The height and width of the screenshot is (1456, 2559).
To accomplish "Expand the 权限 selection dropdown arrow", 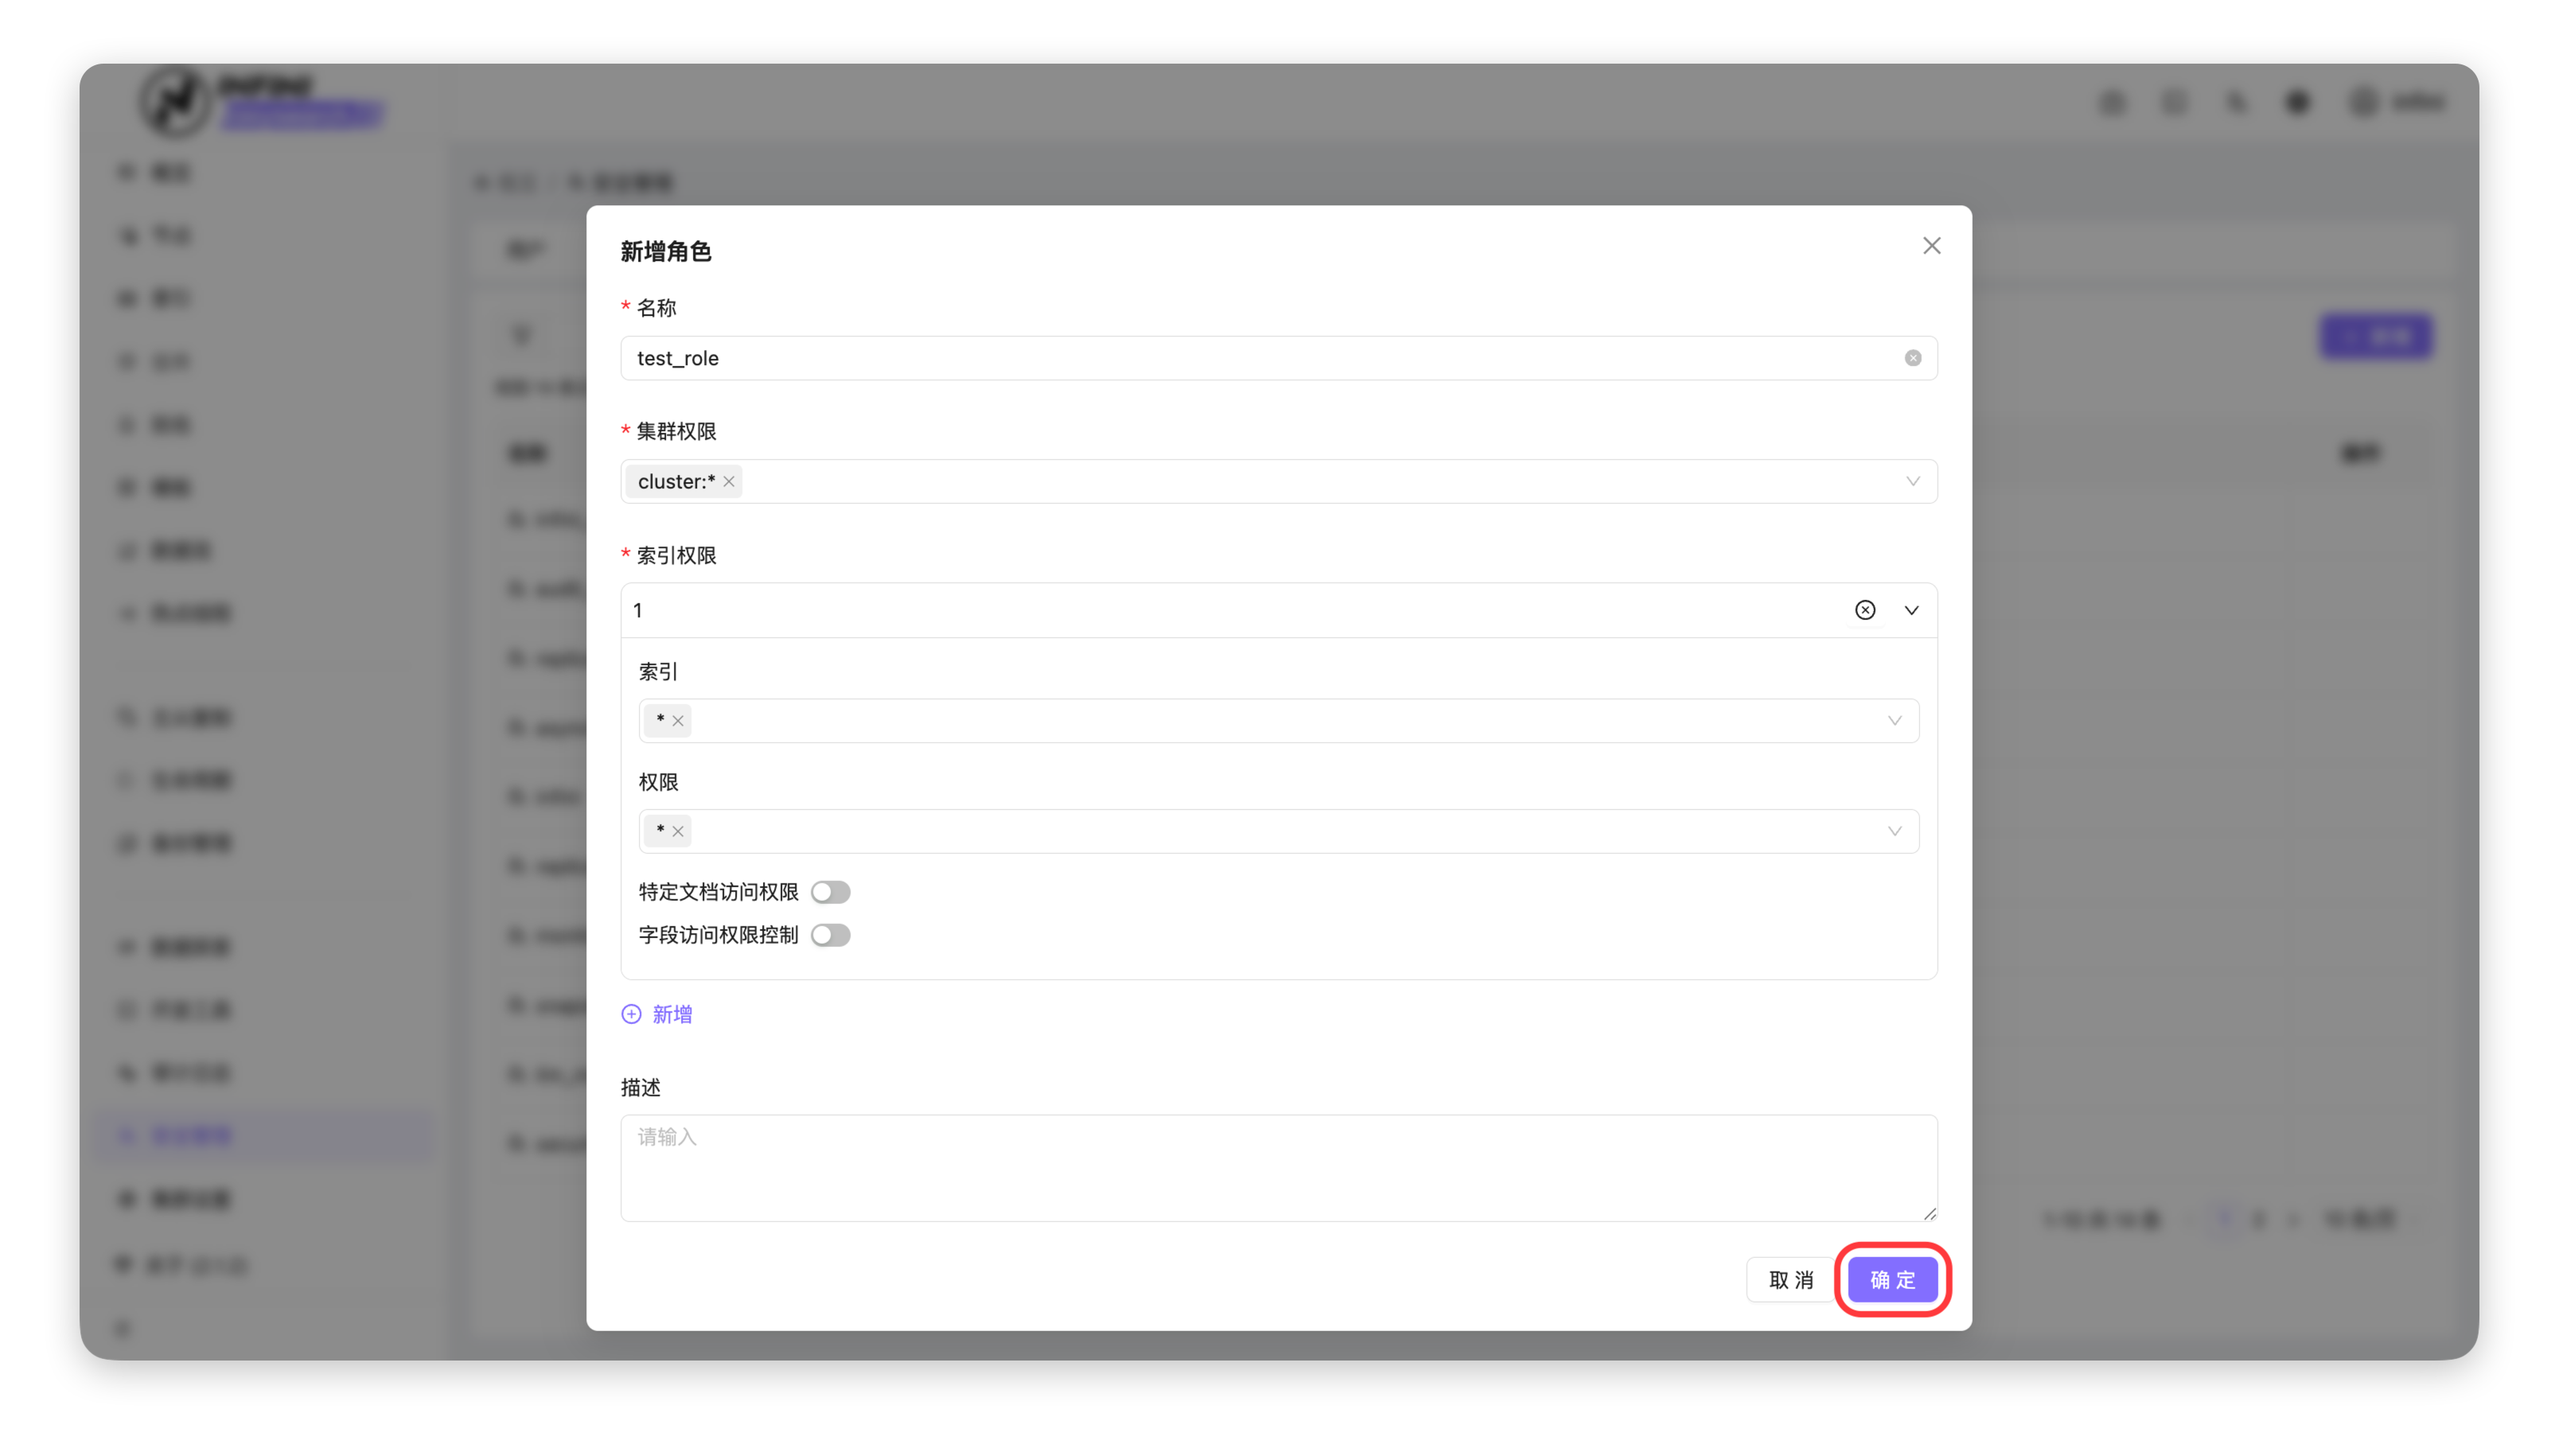I will (1894, 831).
